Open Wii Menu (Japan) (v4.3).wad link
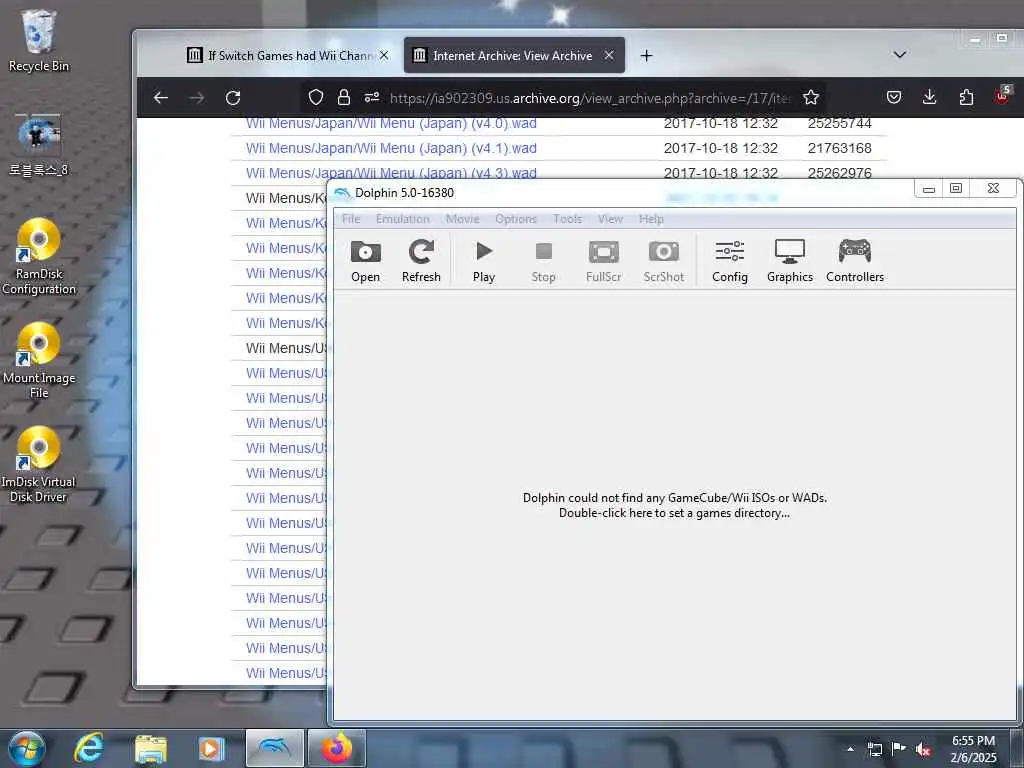The image size is (1024, 768). point(391,173)
